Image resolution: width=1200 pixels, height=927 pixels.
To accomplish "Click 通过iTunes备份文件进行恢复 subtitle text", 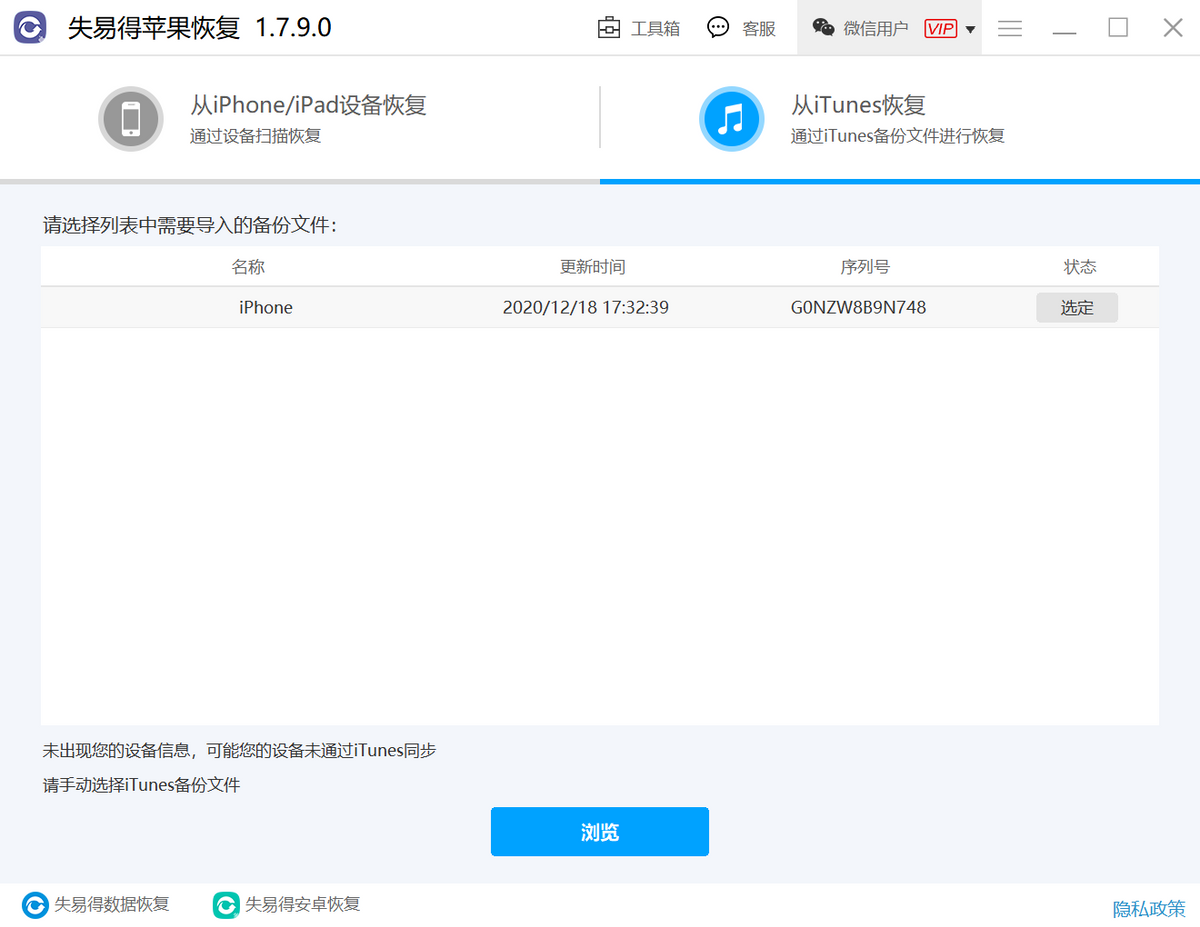I will 897,136.
